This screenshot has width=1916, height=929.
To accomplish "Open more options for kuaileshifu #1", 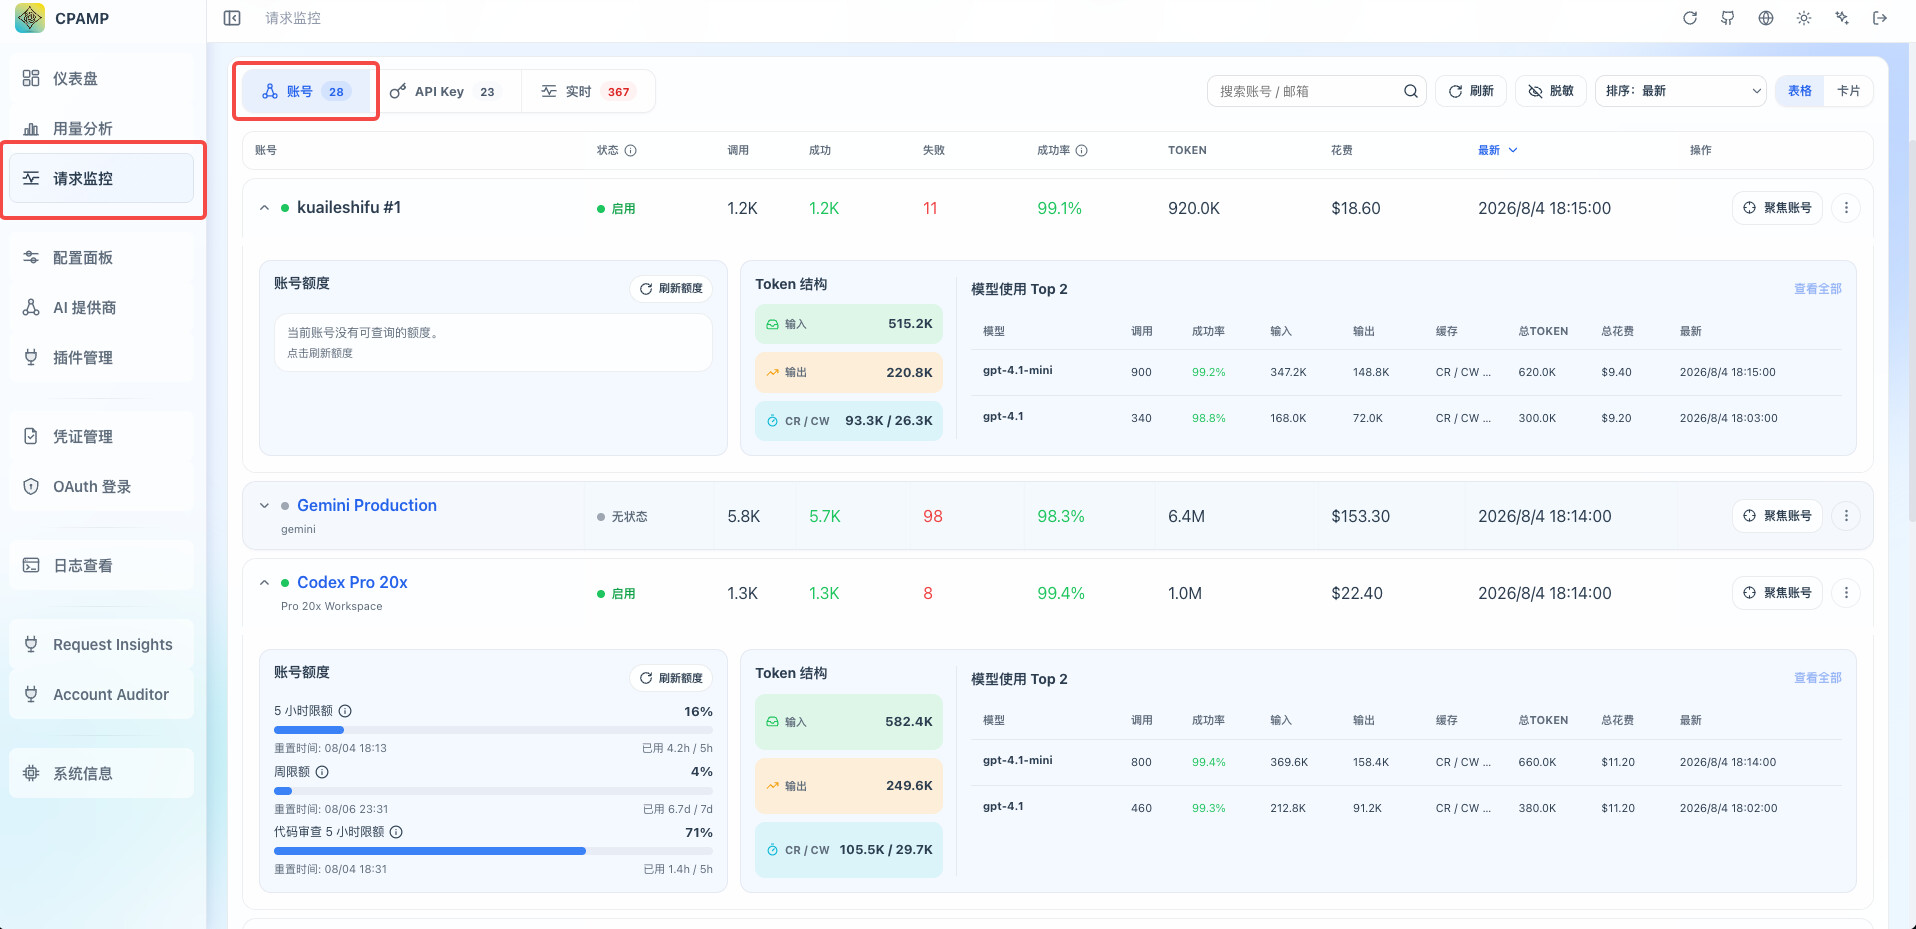I will coord(1846,208).
